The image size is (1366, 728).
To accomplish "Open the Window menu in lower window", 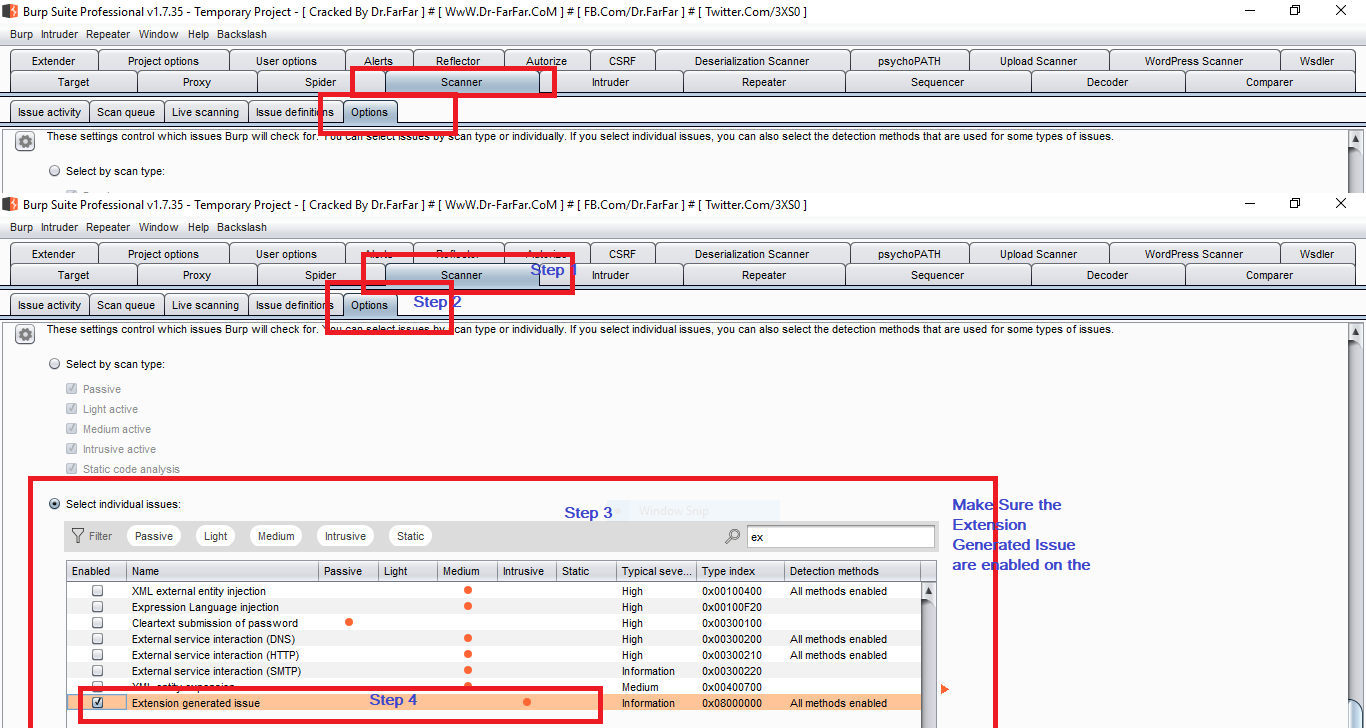I will point(158,227).
